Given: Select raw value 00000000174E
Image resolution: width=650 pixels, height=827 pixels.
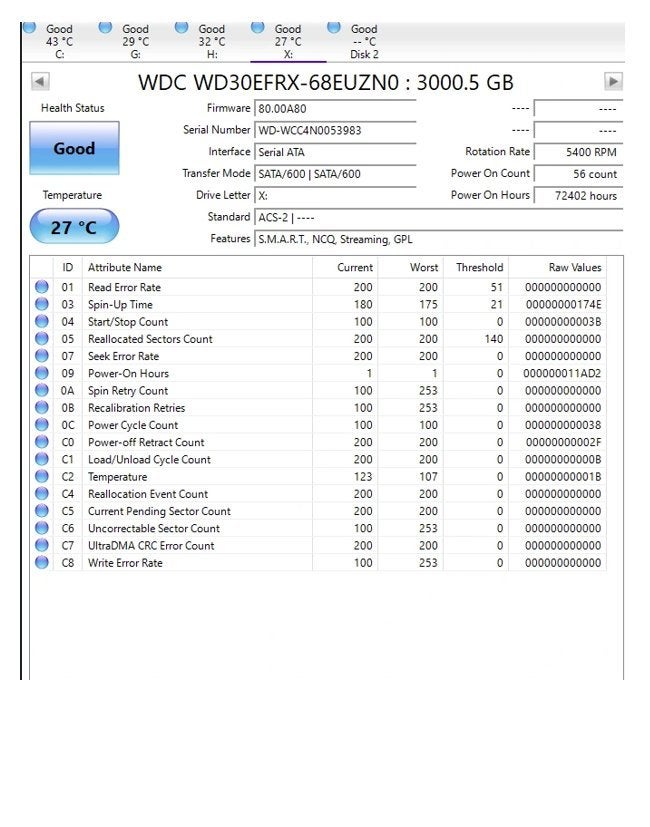Looking at the screenshot, I should point(563,305).
